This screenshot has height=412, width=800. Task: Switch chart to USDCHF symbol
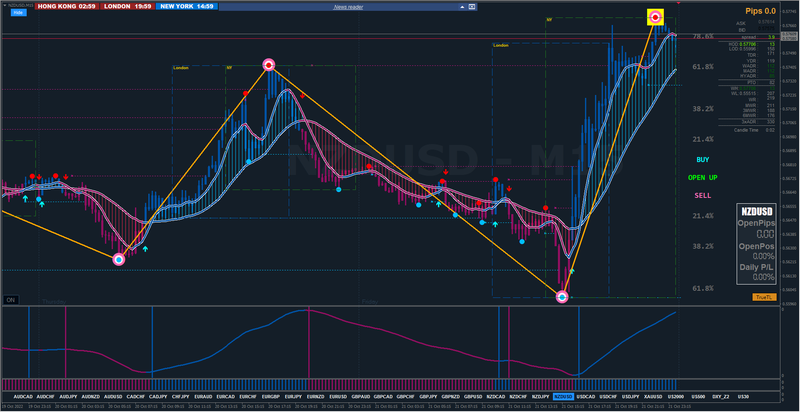coord(608,397)
